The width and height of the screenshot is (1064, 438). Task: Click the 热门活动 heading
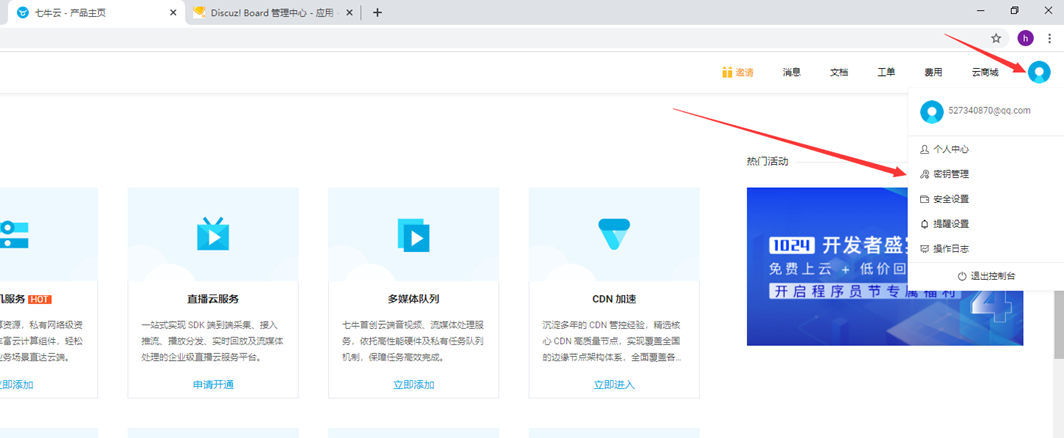(x=767, y=162)
